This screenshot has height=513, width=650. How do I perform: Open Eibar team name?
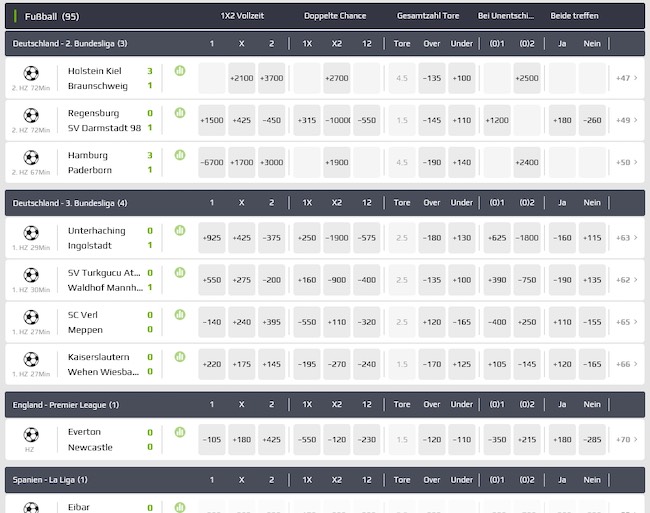pos(79,507)
